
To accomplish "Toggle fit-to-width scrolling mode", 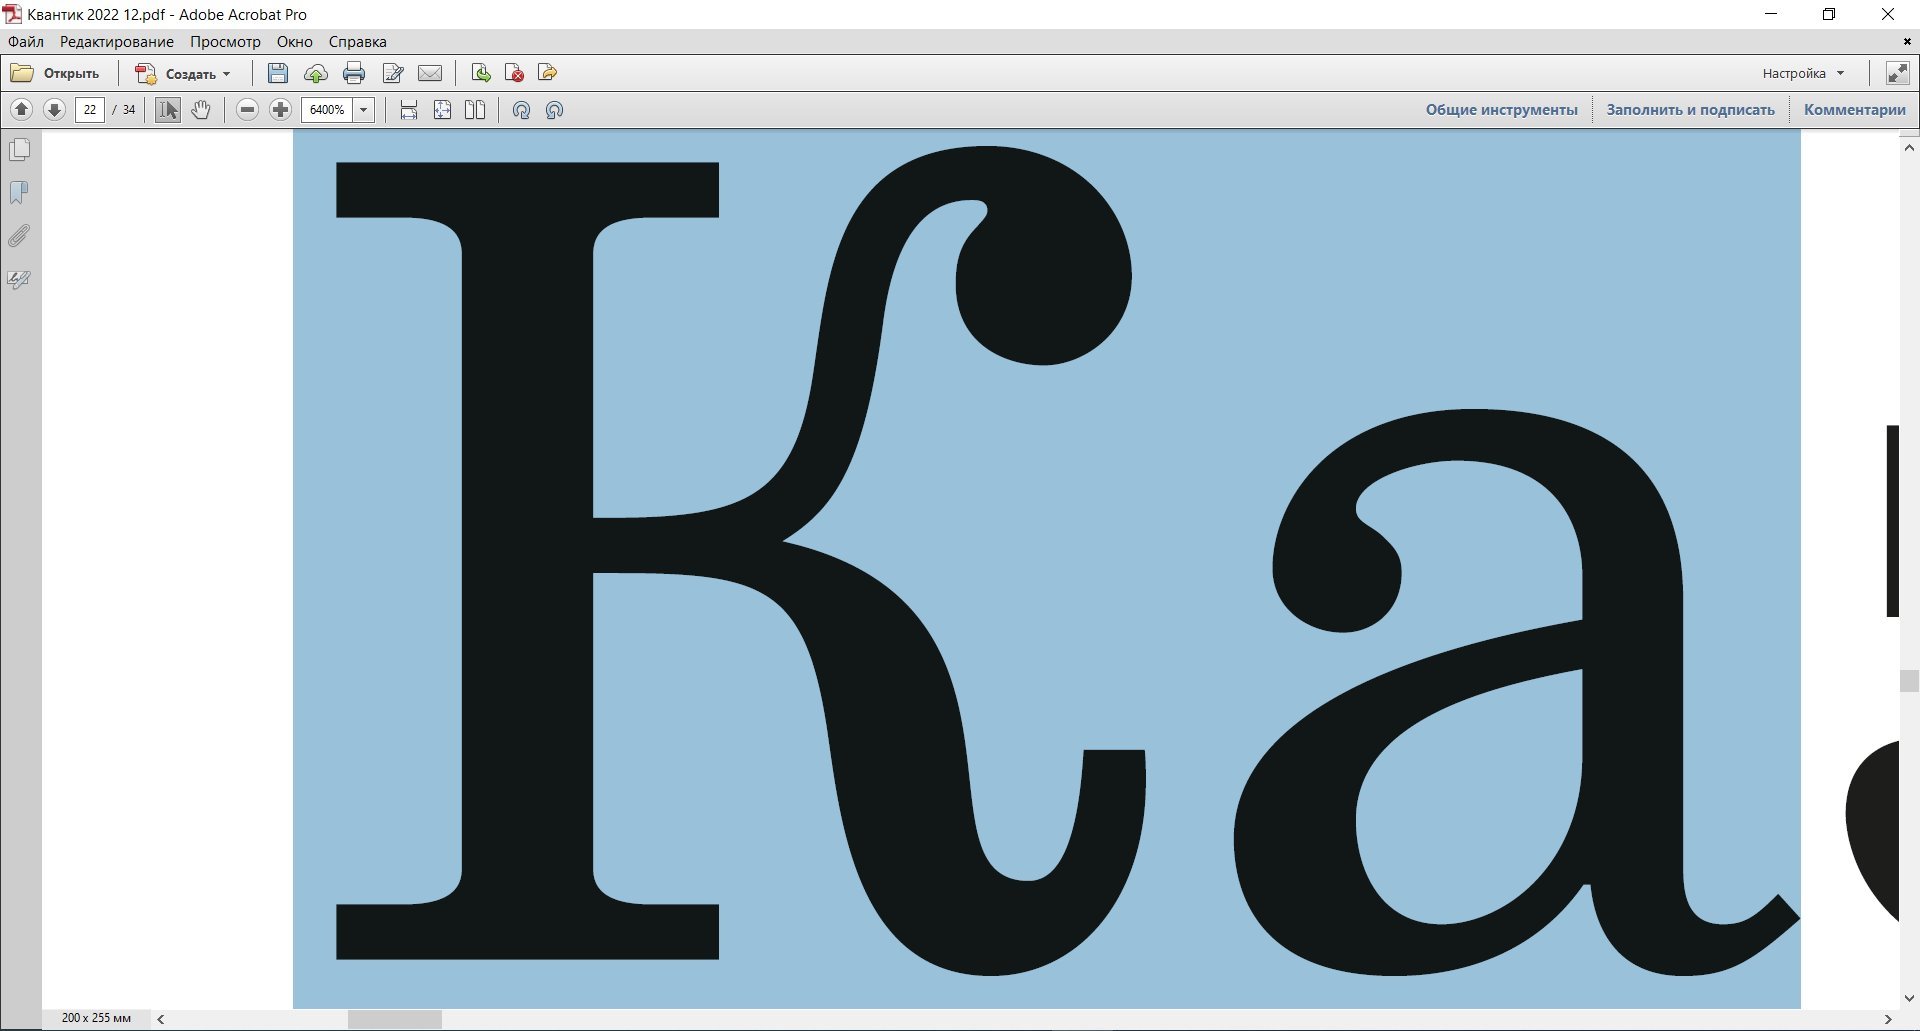I will coord(409,110).
